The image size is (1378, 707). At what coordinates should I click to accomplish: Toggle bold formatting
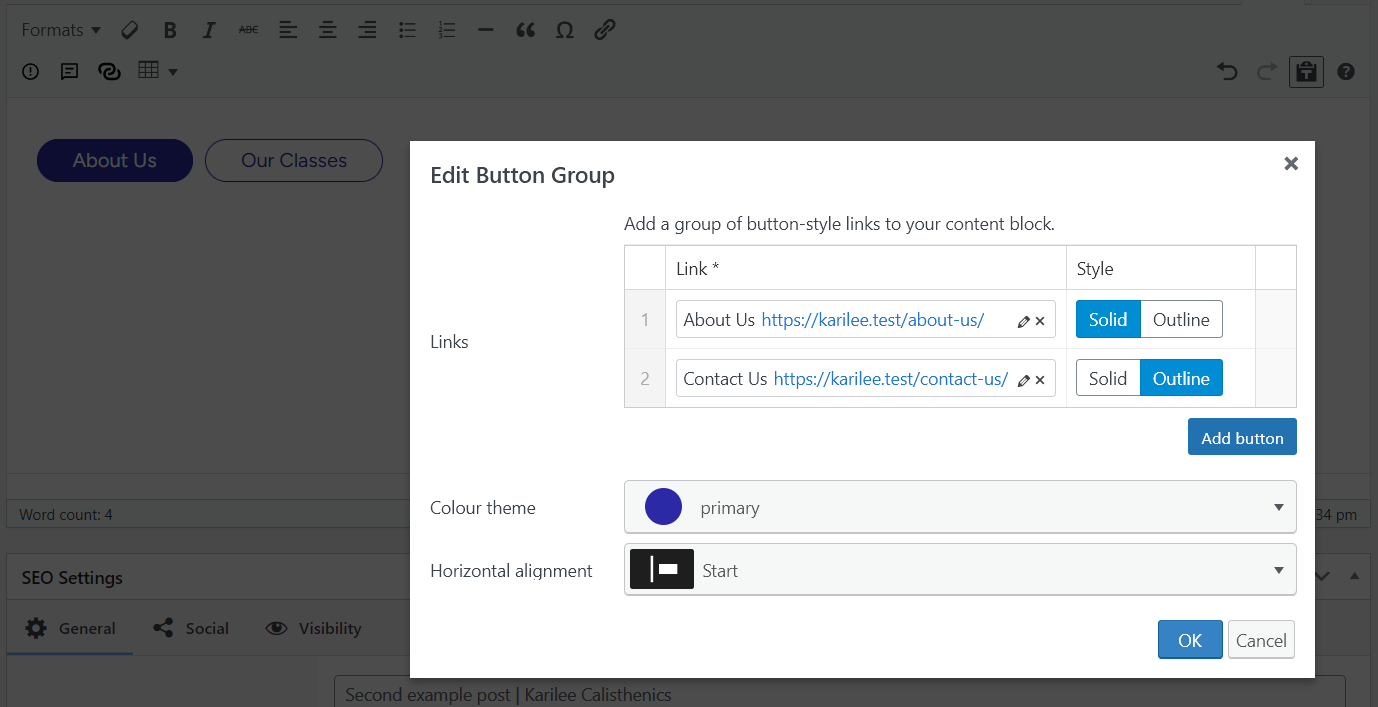[170, 30]
